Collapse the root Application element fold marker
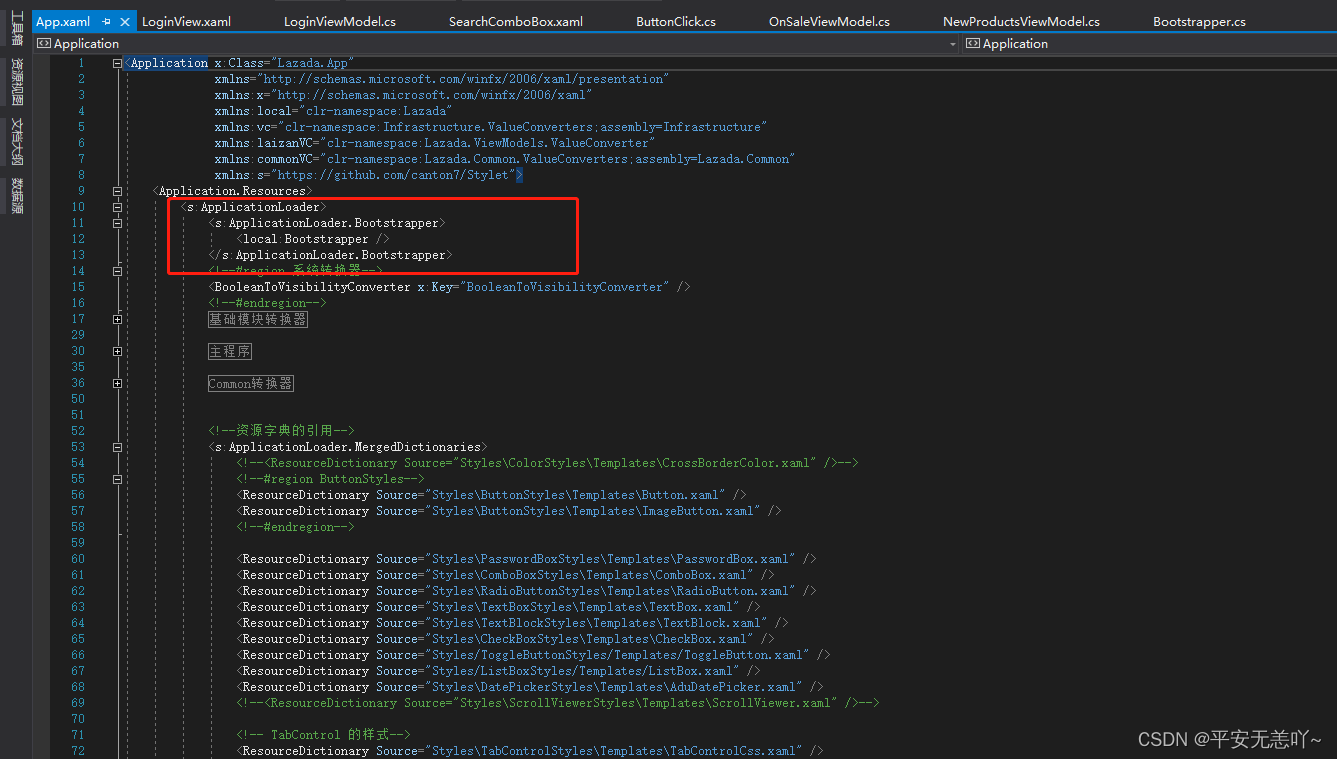Viewport: 1337px width, 759px height. [x=117, y=61]
